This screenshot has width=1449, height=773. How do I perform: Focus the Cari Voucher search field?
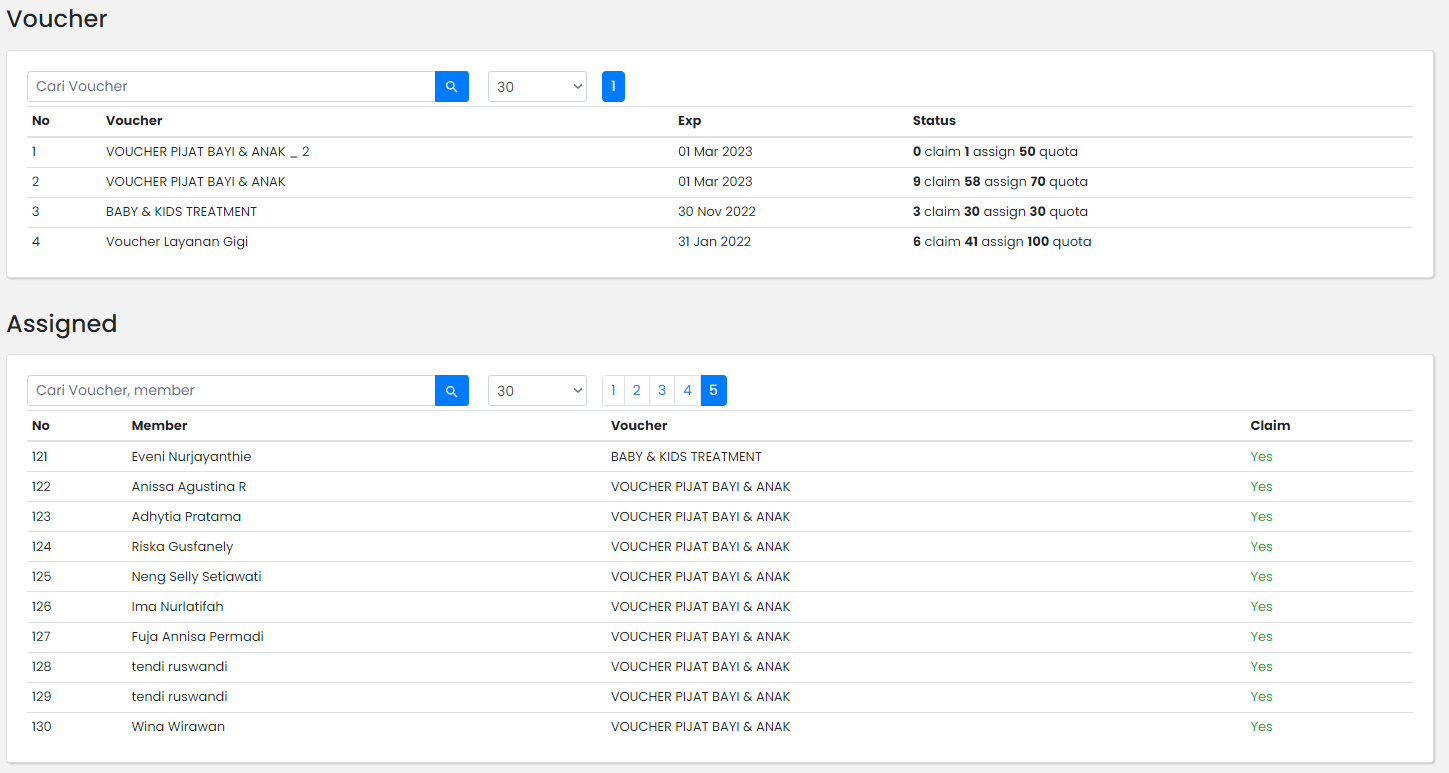click(231, 87)
